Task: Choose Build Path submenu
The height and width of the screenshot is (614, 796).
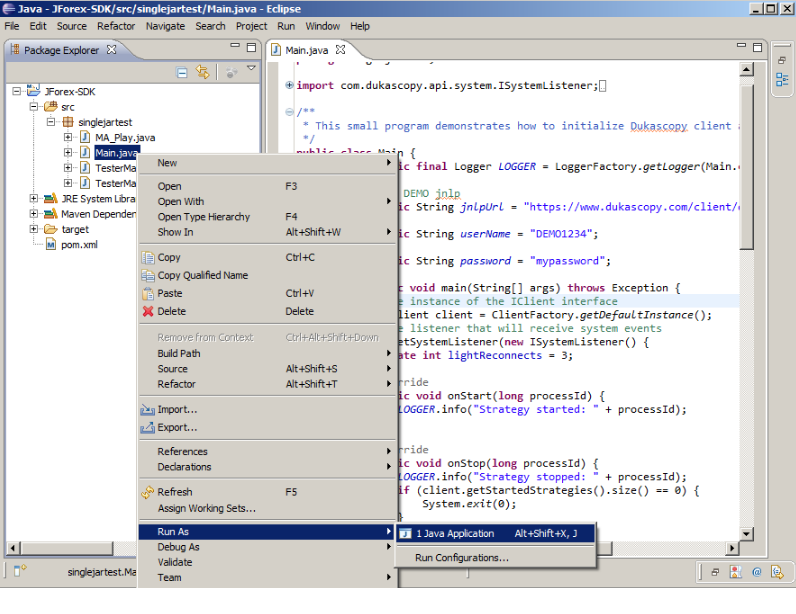Action: (267, 353)
